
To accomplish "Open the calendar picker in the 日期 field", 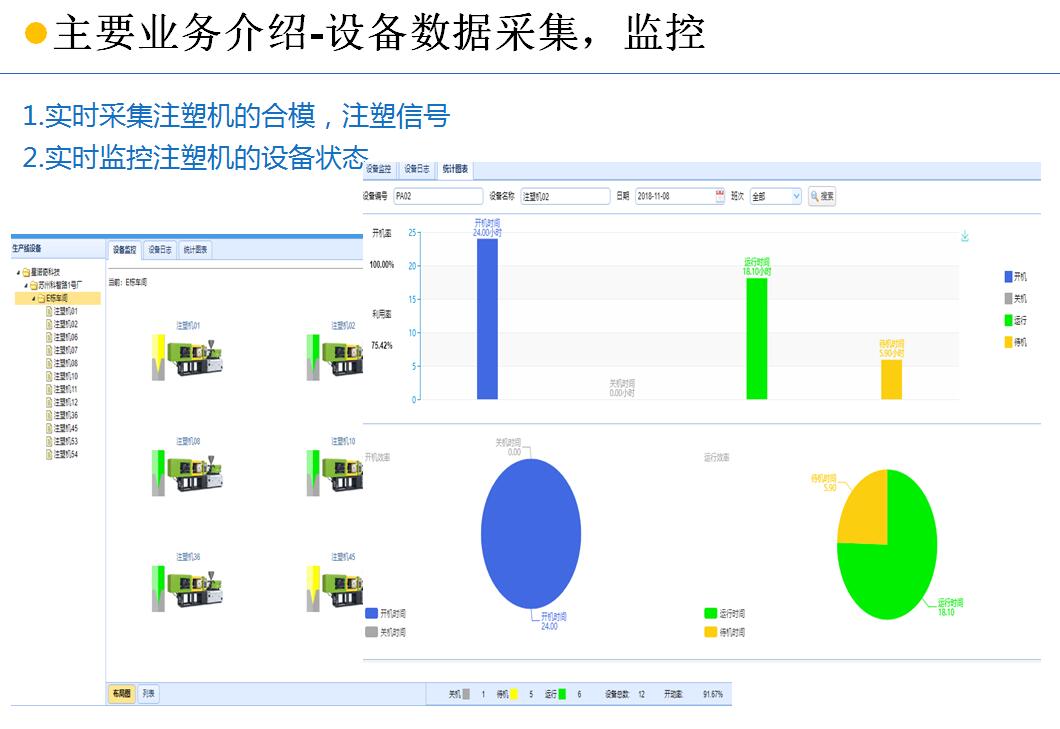I will 720,197.
